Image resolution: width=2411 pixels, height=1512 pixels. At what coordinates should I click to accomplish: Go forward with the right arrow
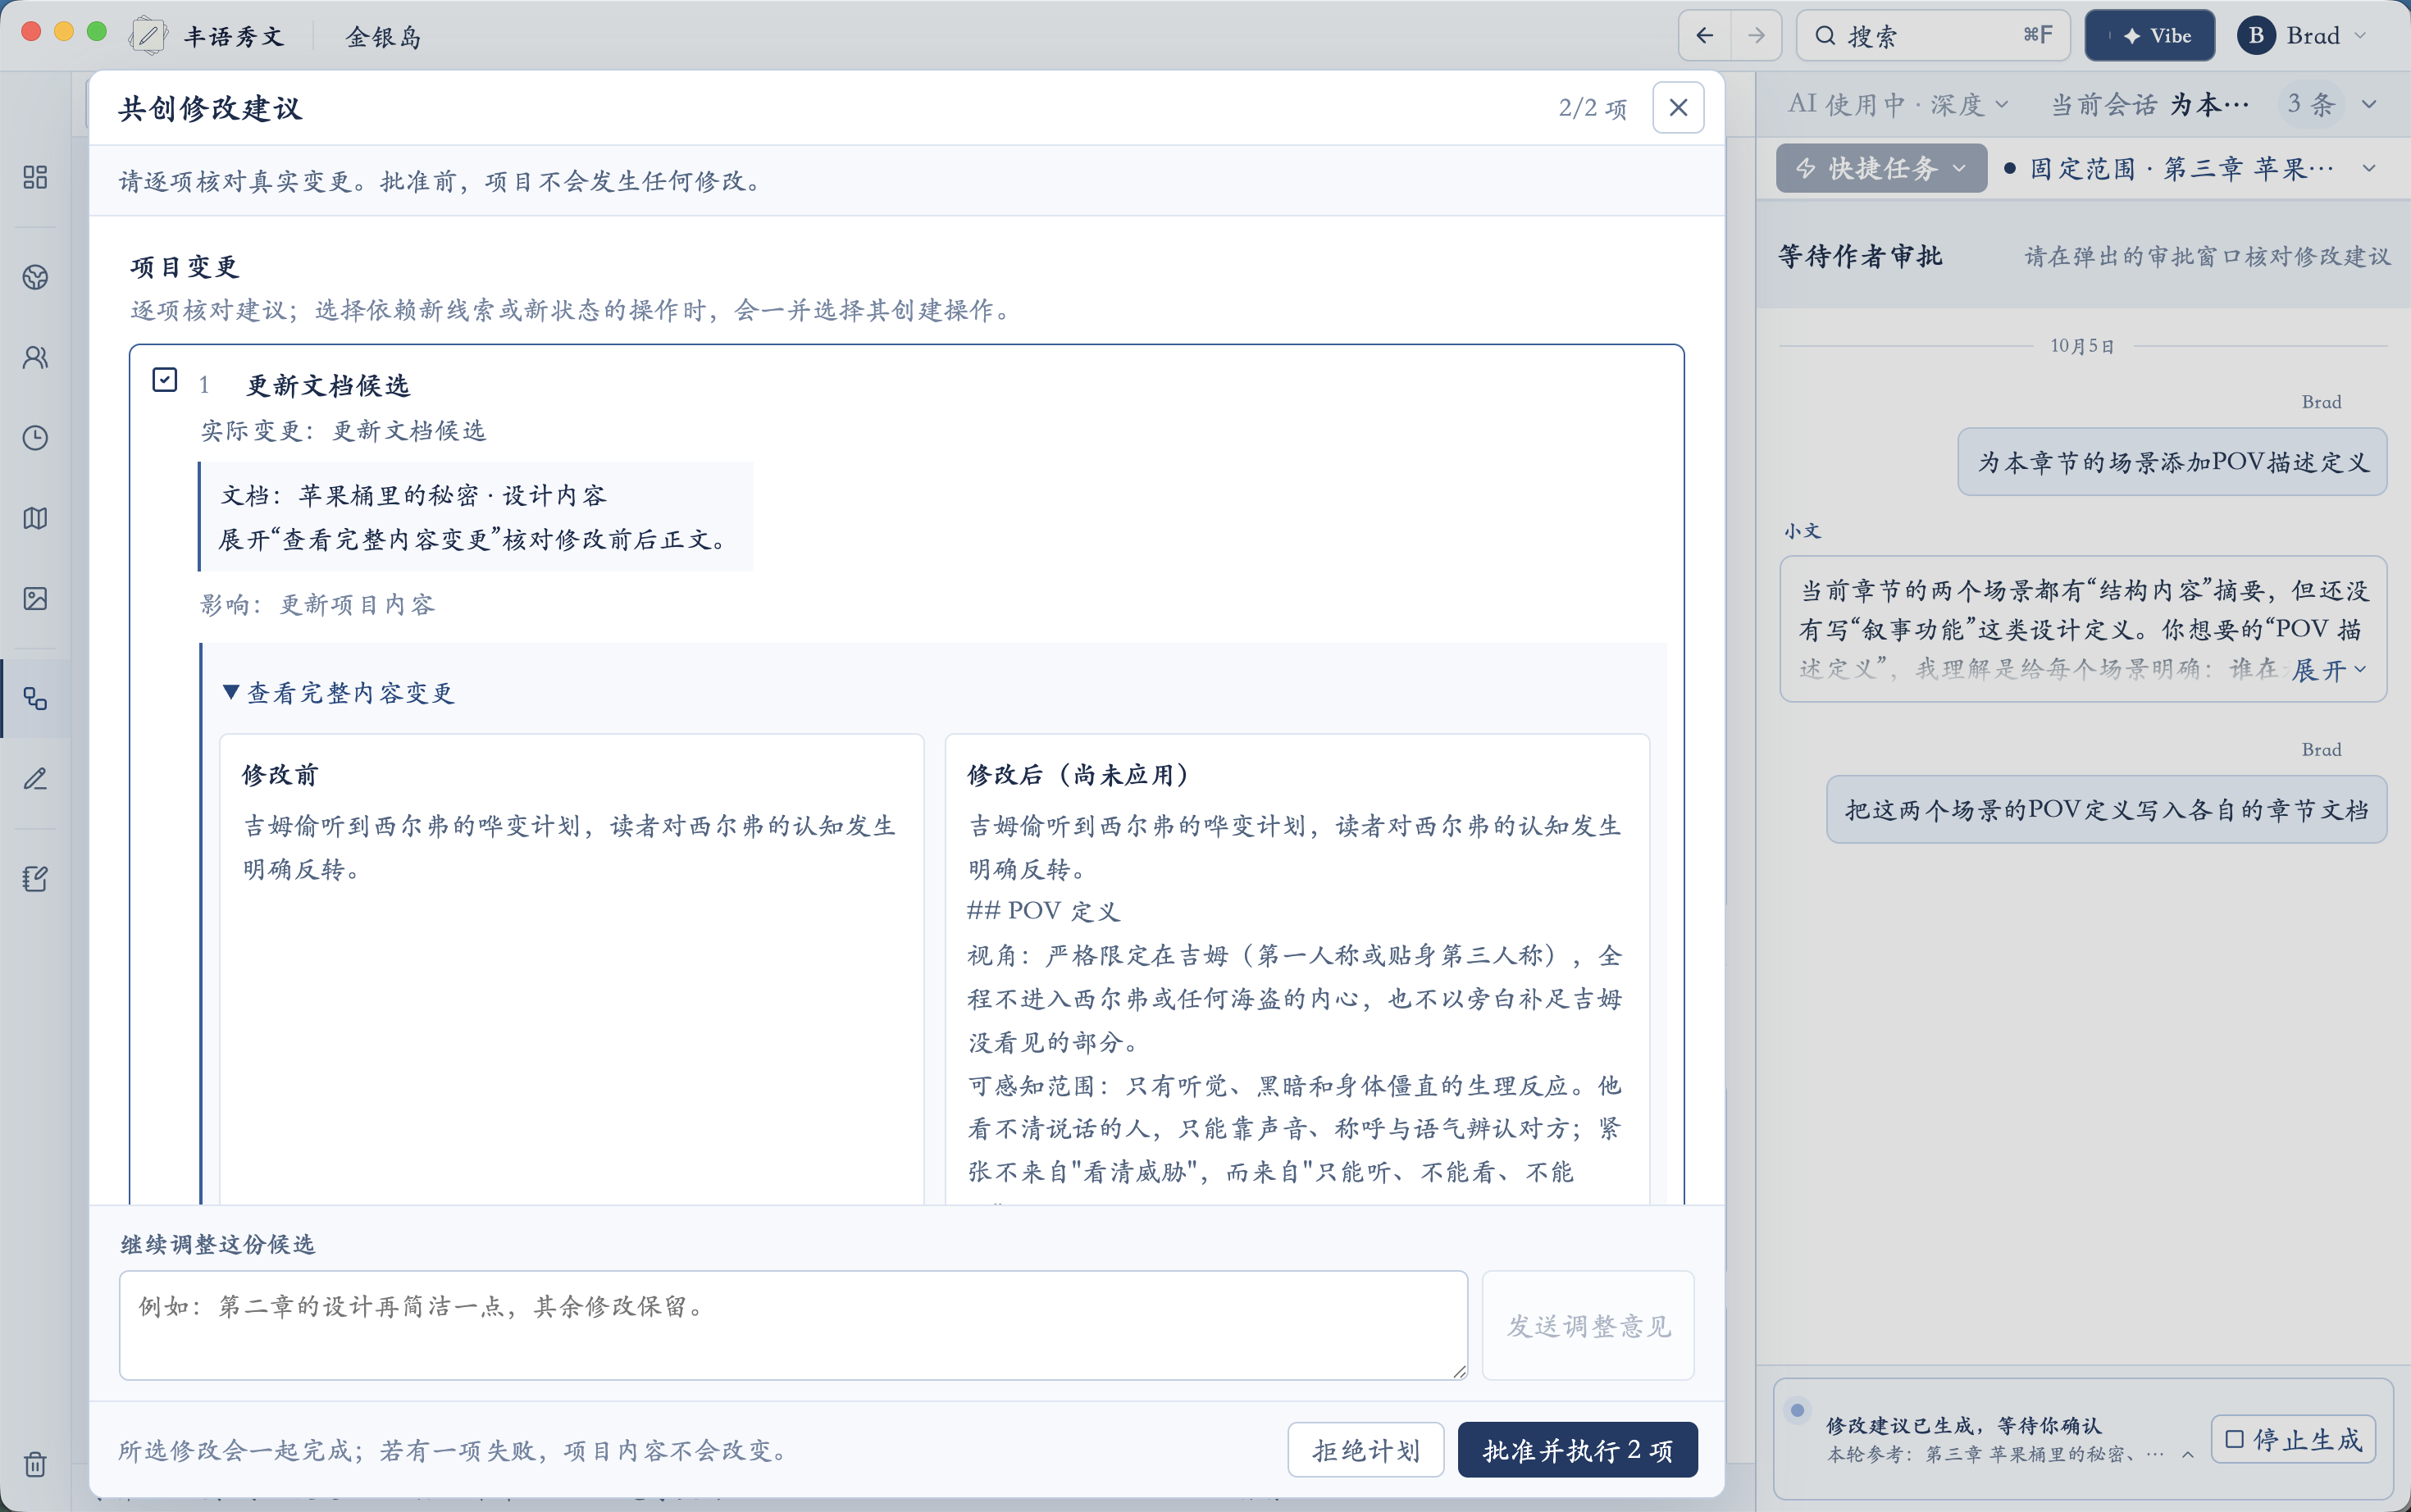click(1756, 36)
